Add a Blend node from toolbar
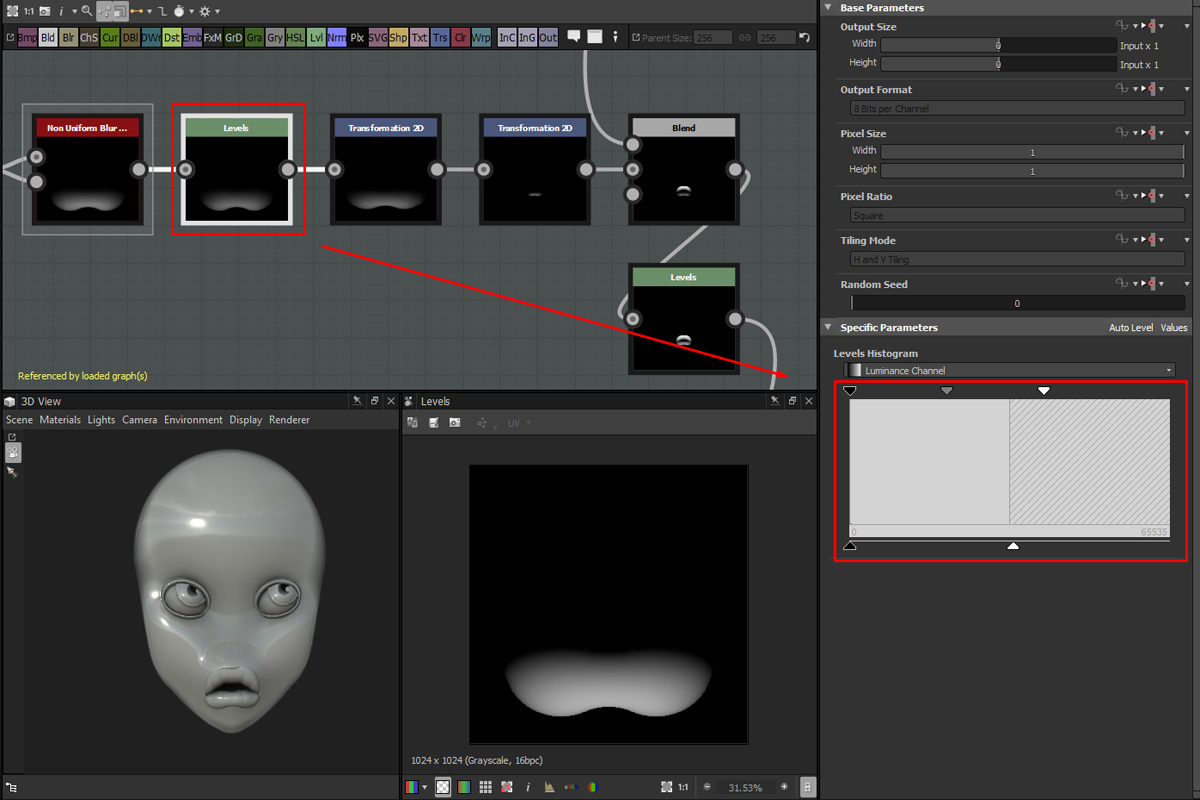Screen dimensions: 1200x800 pos(47,38)
